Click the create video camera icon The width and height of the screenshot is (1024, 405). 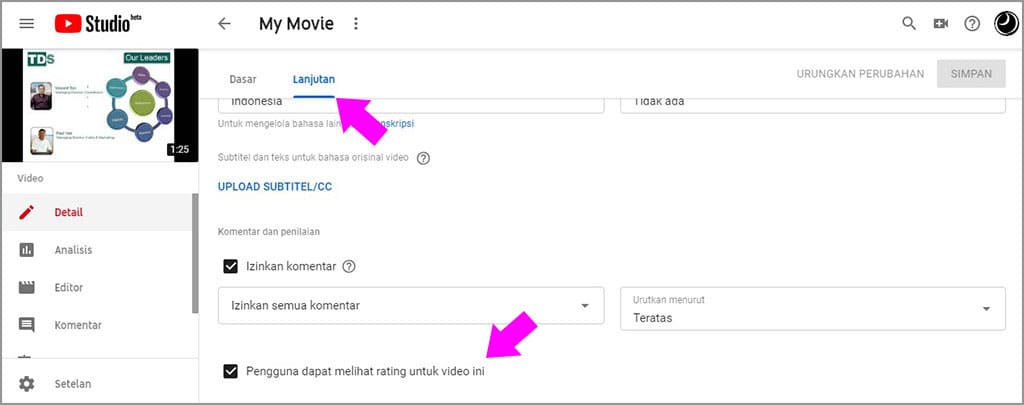point(940,24)
